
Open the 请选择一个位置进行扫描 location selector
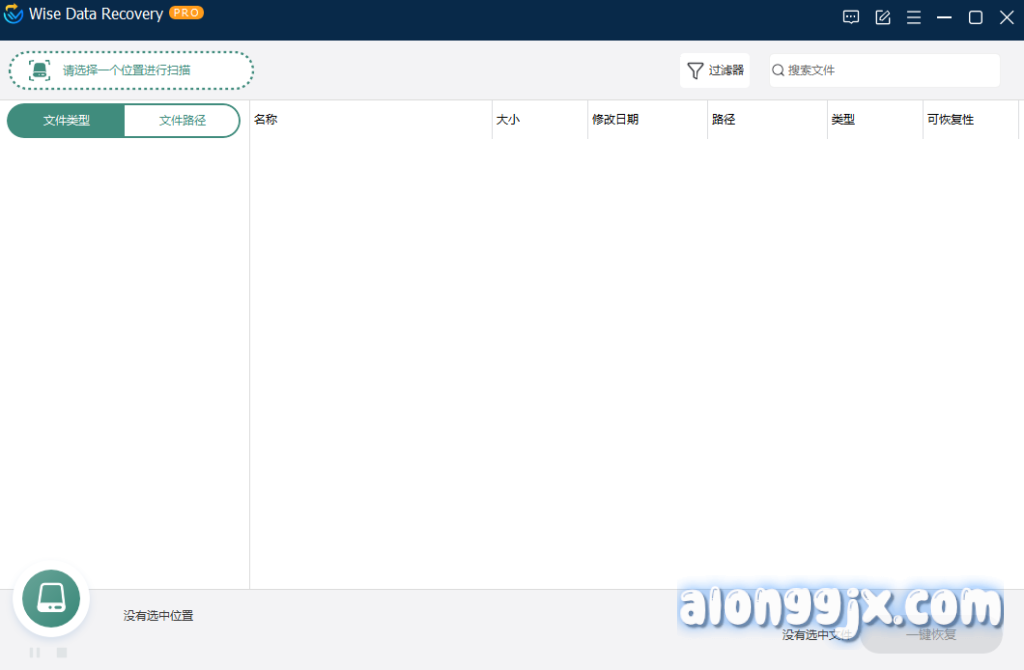point(132,70)
